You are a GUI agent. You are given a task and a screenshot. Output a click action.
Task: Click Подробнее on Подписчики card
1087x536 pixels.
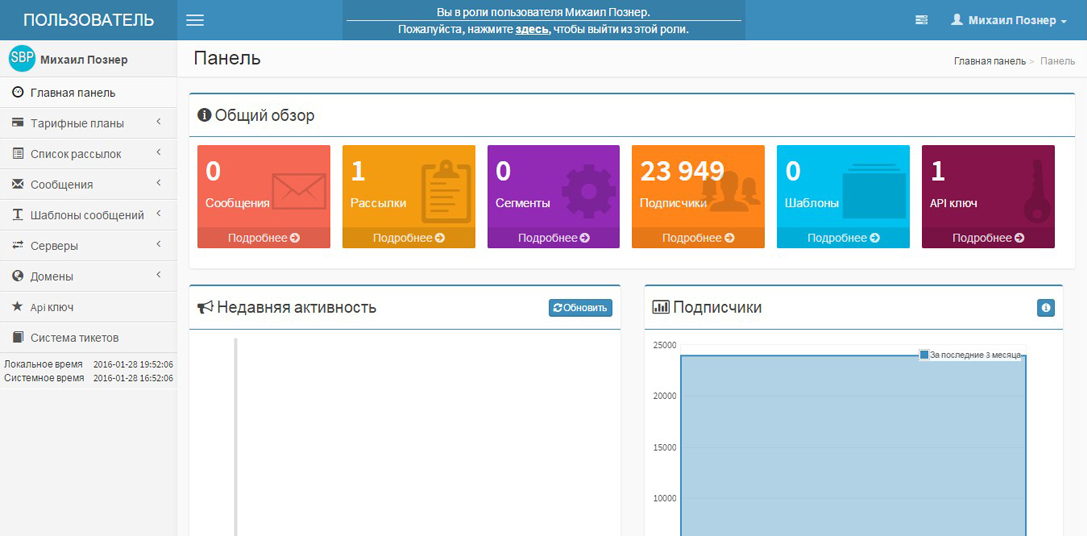tap(698, 238)
